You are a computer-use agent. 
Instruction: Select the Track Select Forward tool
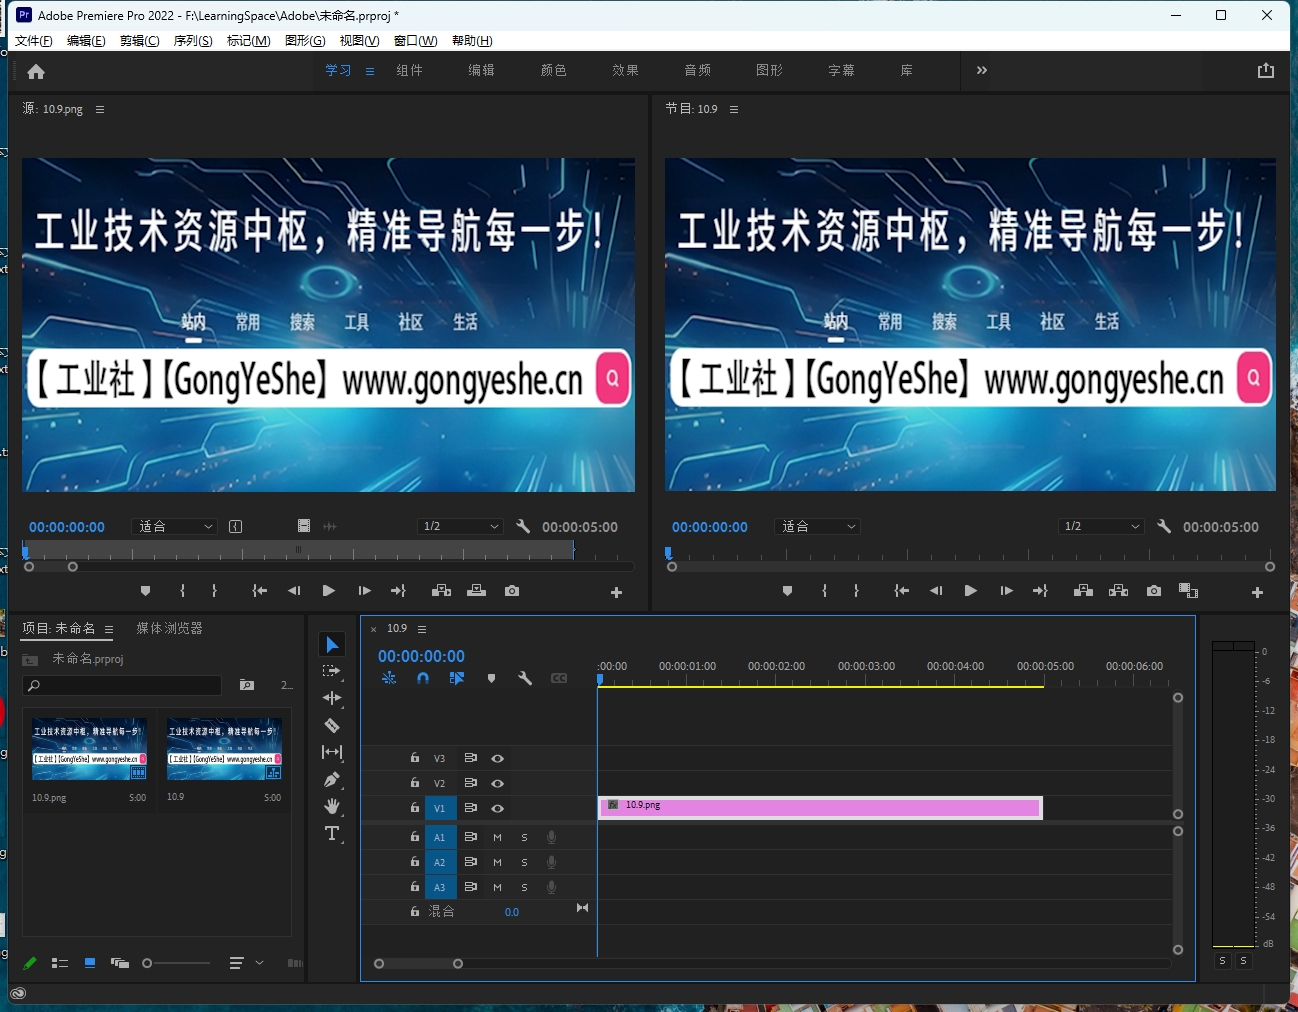tap(332, 671)
